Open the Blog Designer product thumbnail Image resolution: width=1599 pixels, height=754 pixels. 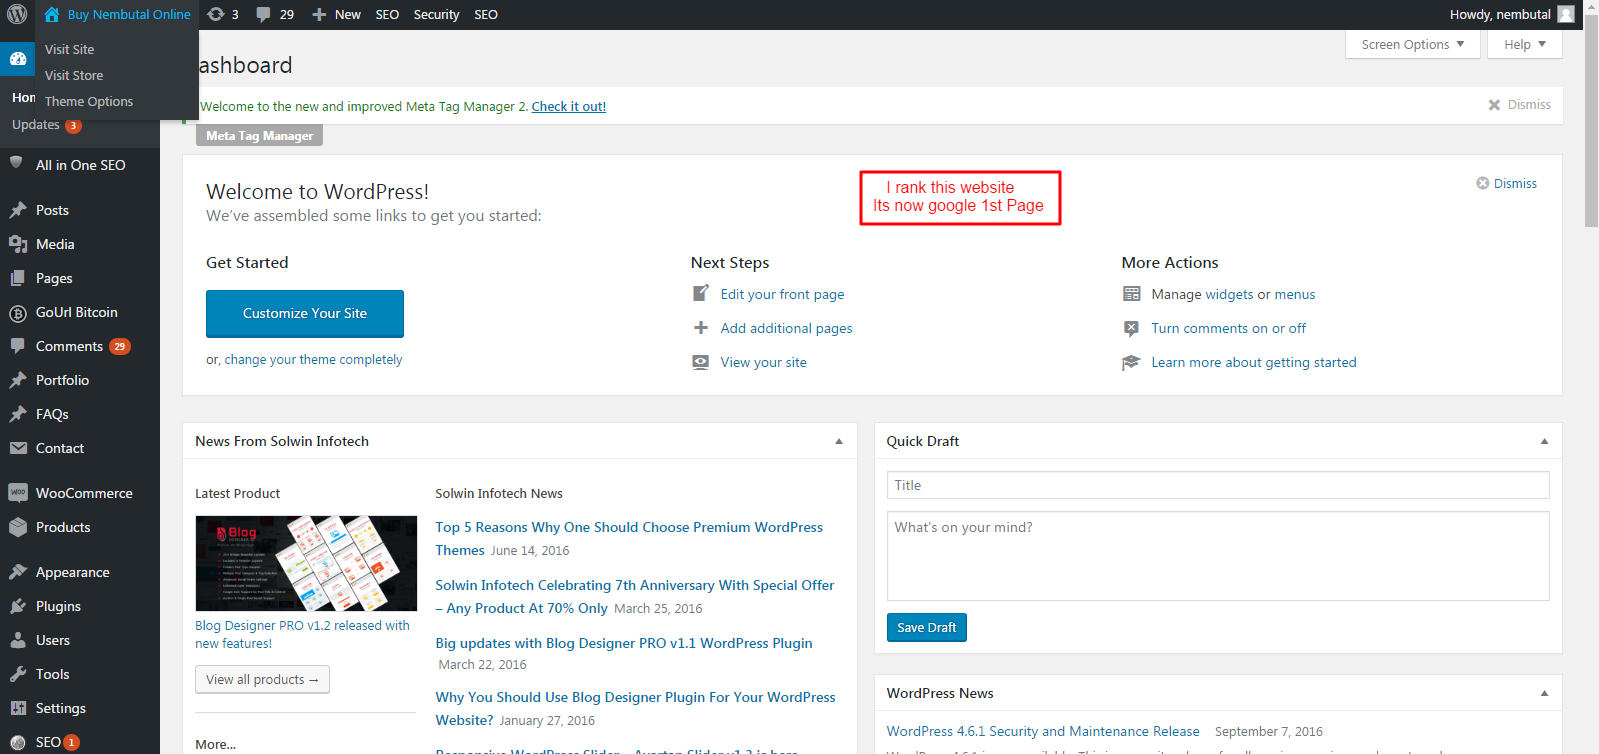(x=306, y=563)
